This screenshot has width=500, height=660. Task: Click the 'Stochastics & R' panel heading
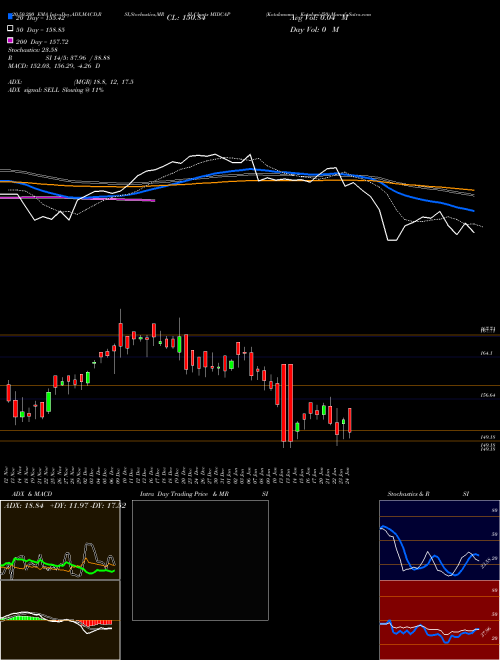(x=409, y=494)
